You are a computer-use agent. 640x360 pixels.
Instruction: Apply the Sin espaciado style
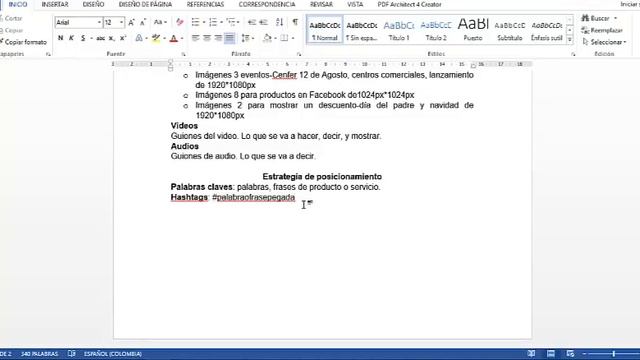362,30
